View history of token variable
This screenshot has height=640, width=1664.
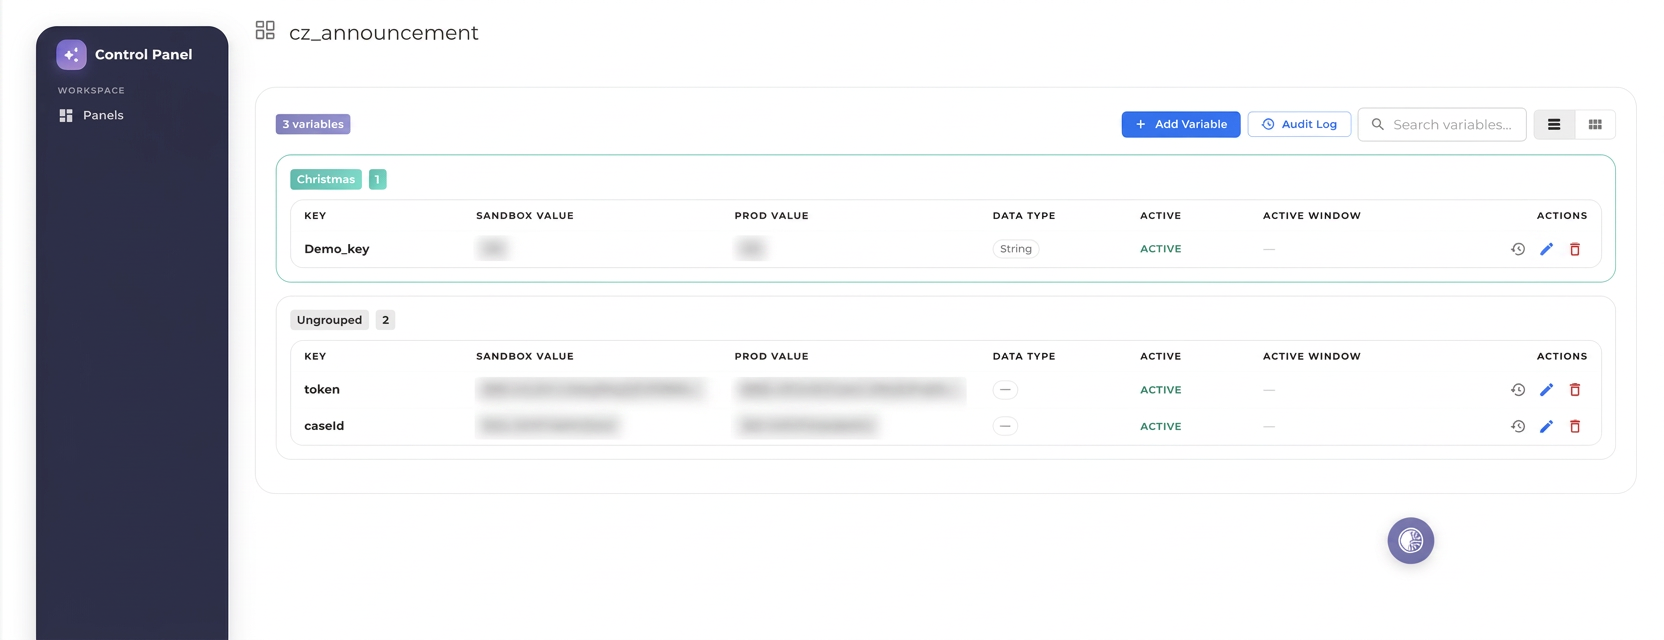[1518, 390]
